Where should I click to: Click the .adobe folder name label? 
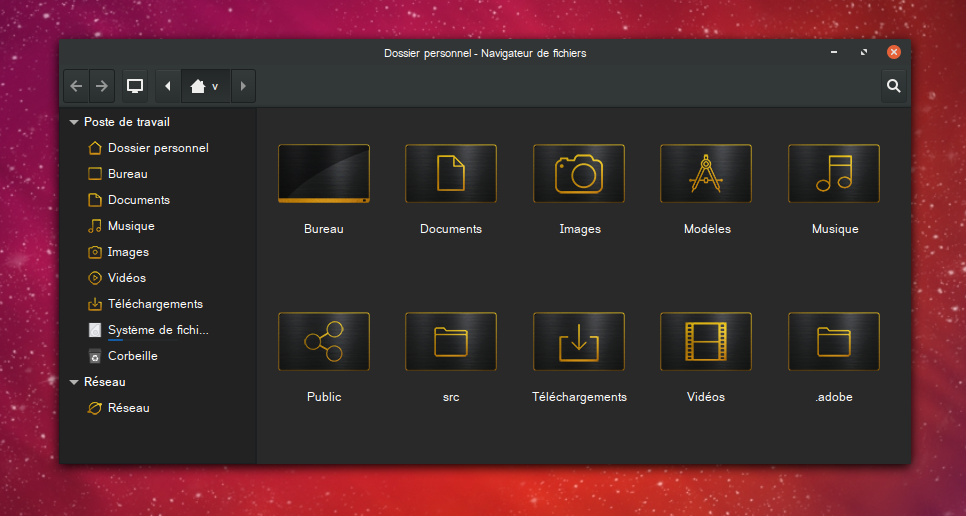click(x=834, y=397)
